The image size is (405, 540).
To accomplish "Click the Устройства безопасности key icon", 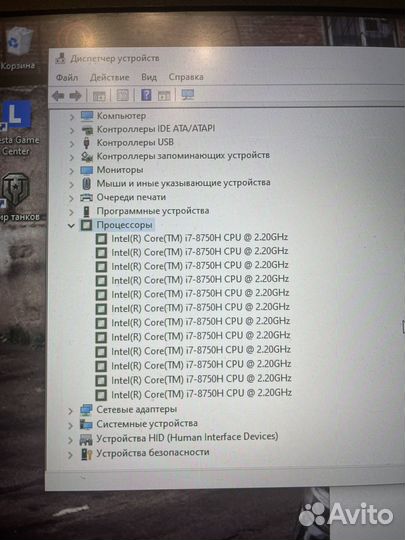I will click(x=86, y=454).
